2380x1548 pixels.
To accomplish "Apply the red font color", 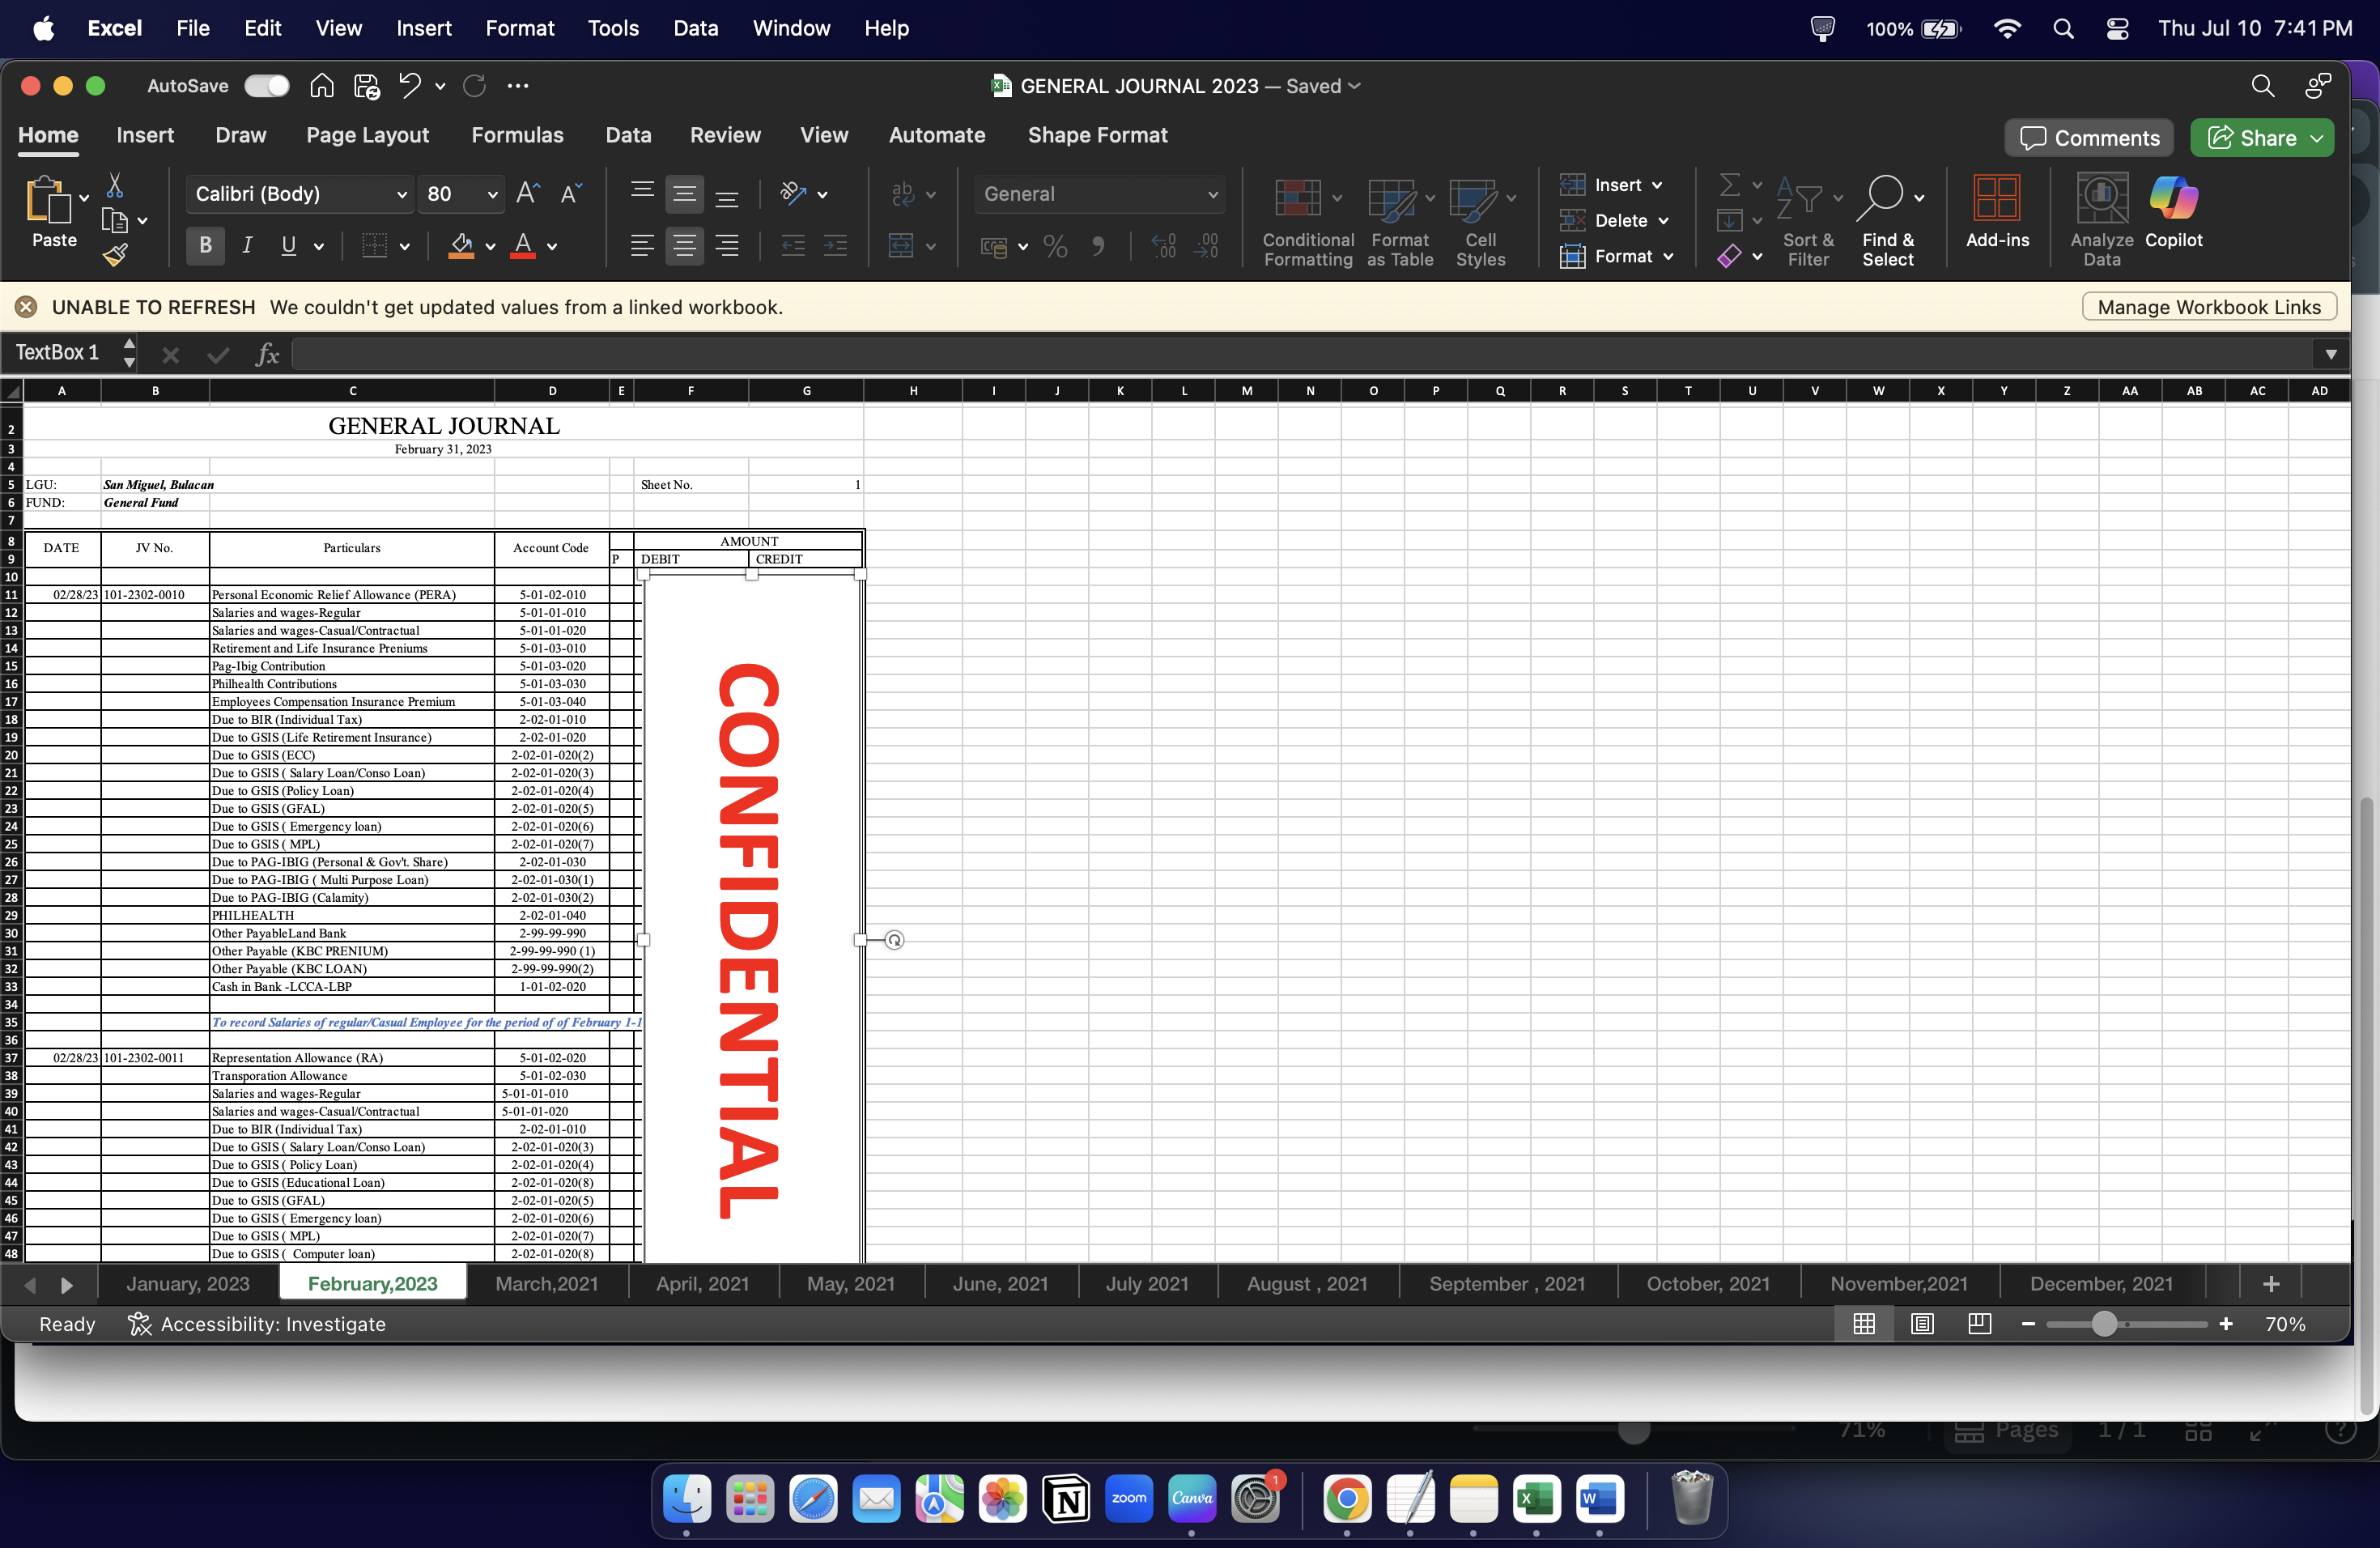I will [522, 246].
